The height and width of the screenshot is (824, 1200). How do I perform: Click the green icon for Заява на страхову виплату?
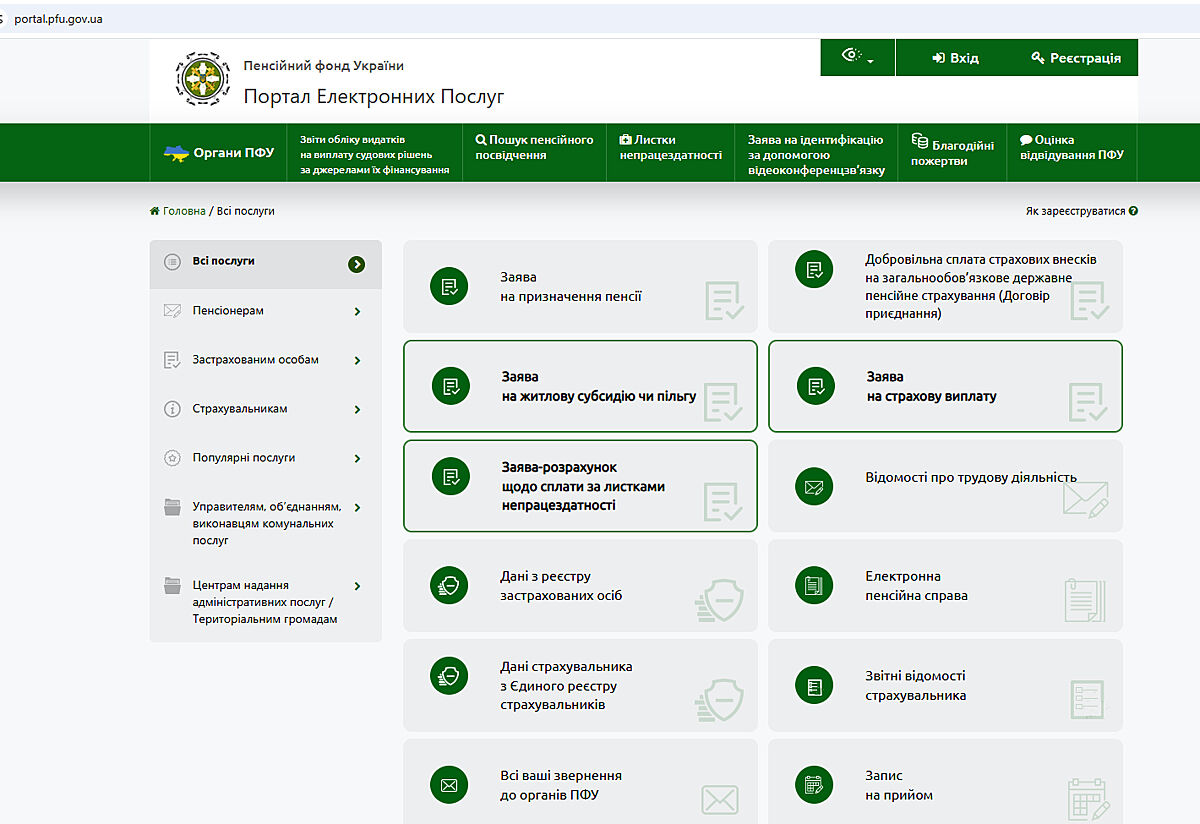click(x=814, y=386)
